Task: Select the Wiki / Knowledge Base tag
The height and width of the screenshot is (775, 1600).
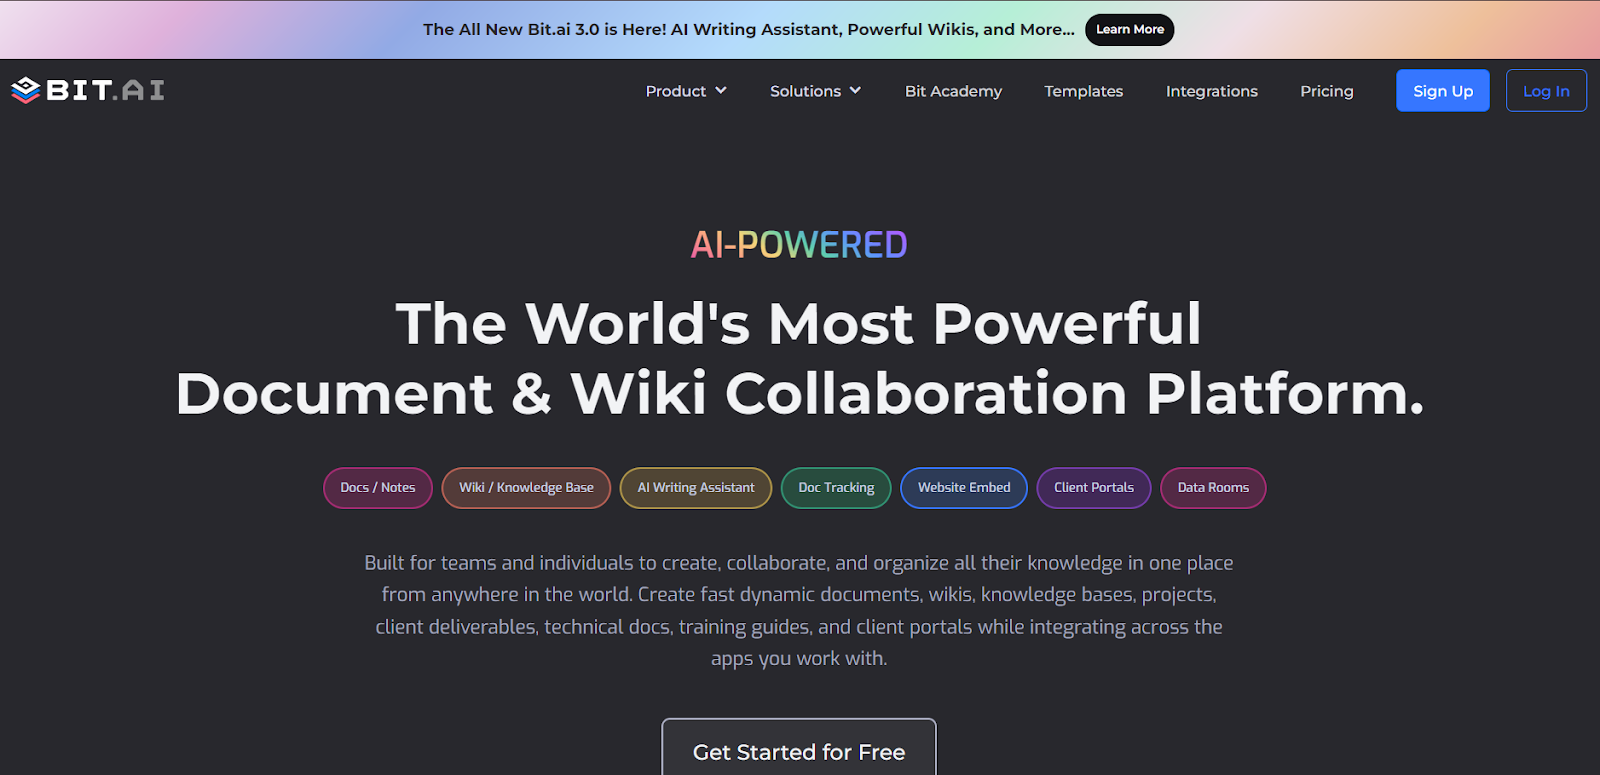Action: click(526, 488)
